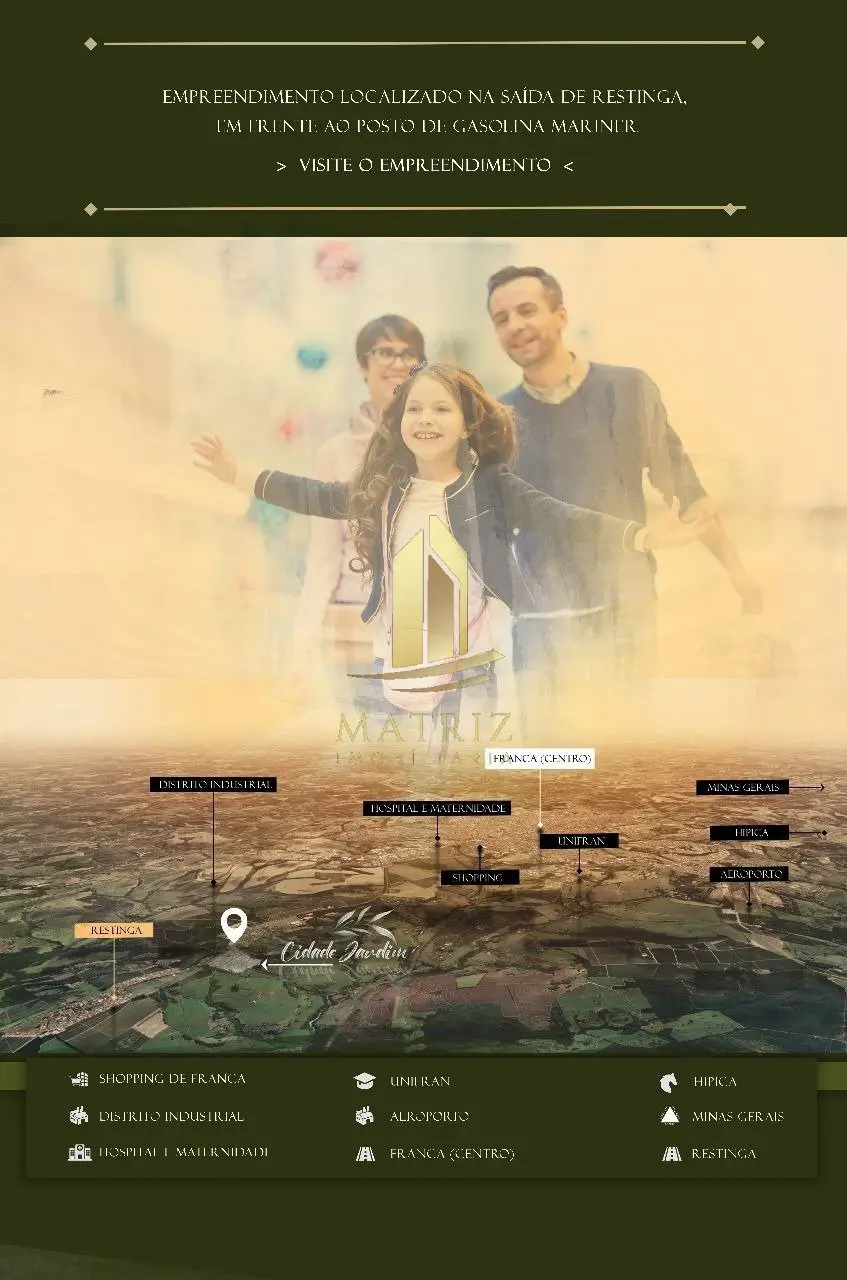847x1280 pixels.
Task: Click the Aeroporto legend icon
Action: (364, 1116)
